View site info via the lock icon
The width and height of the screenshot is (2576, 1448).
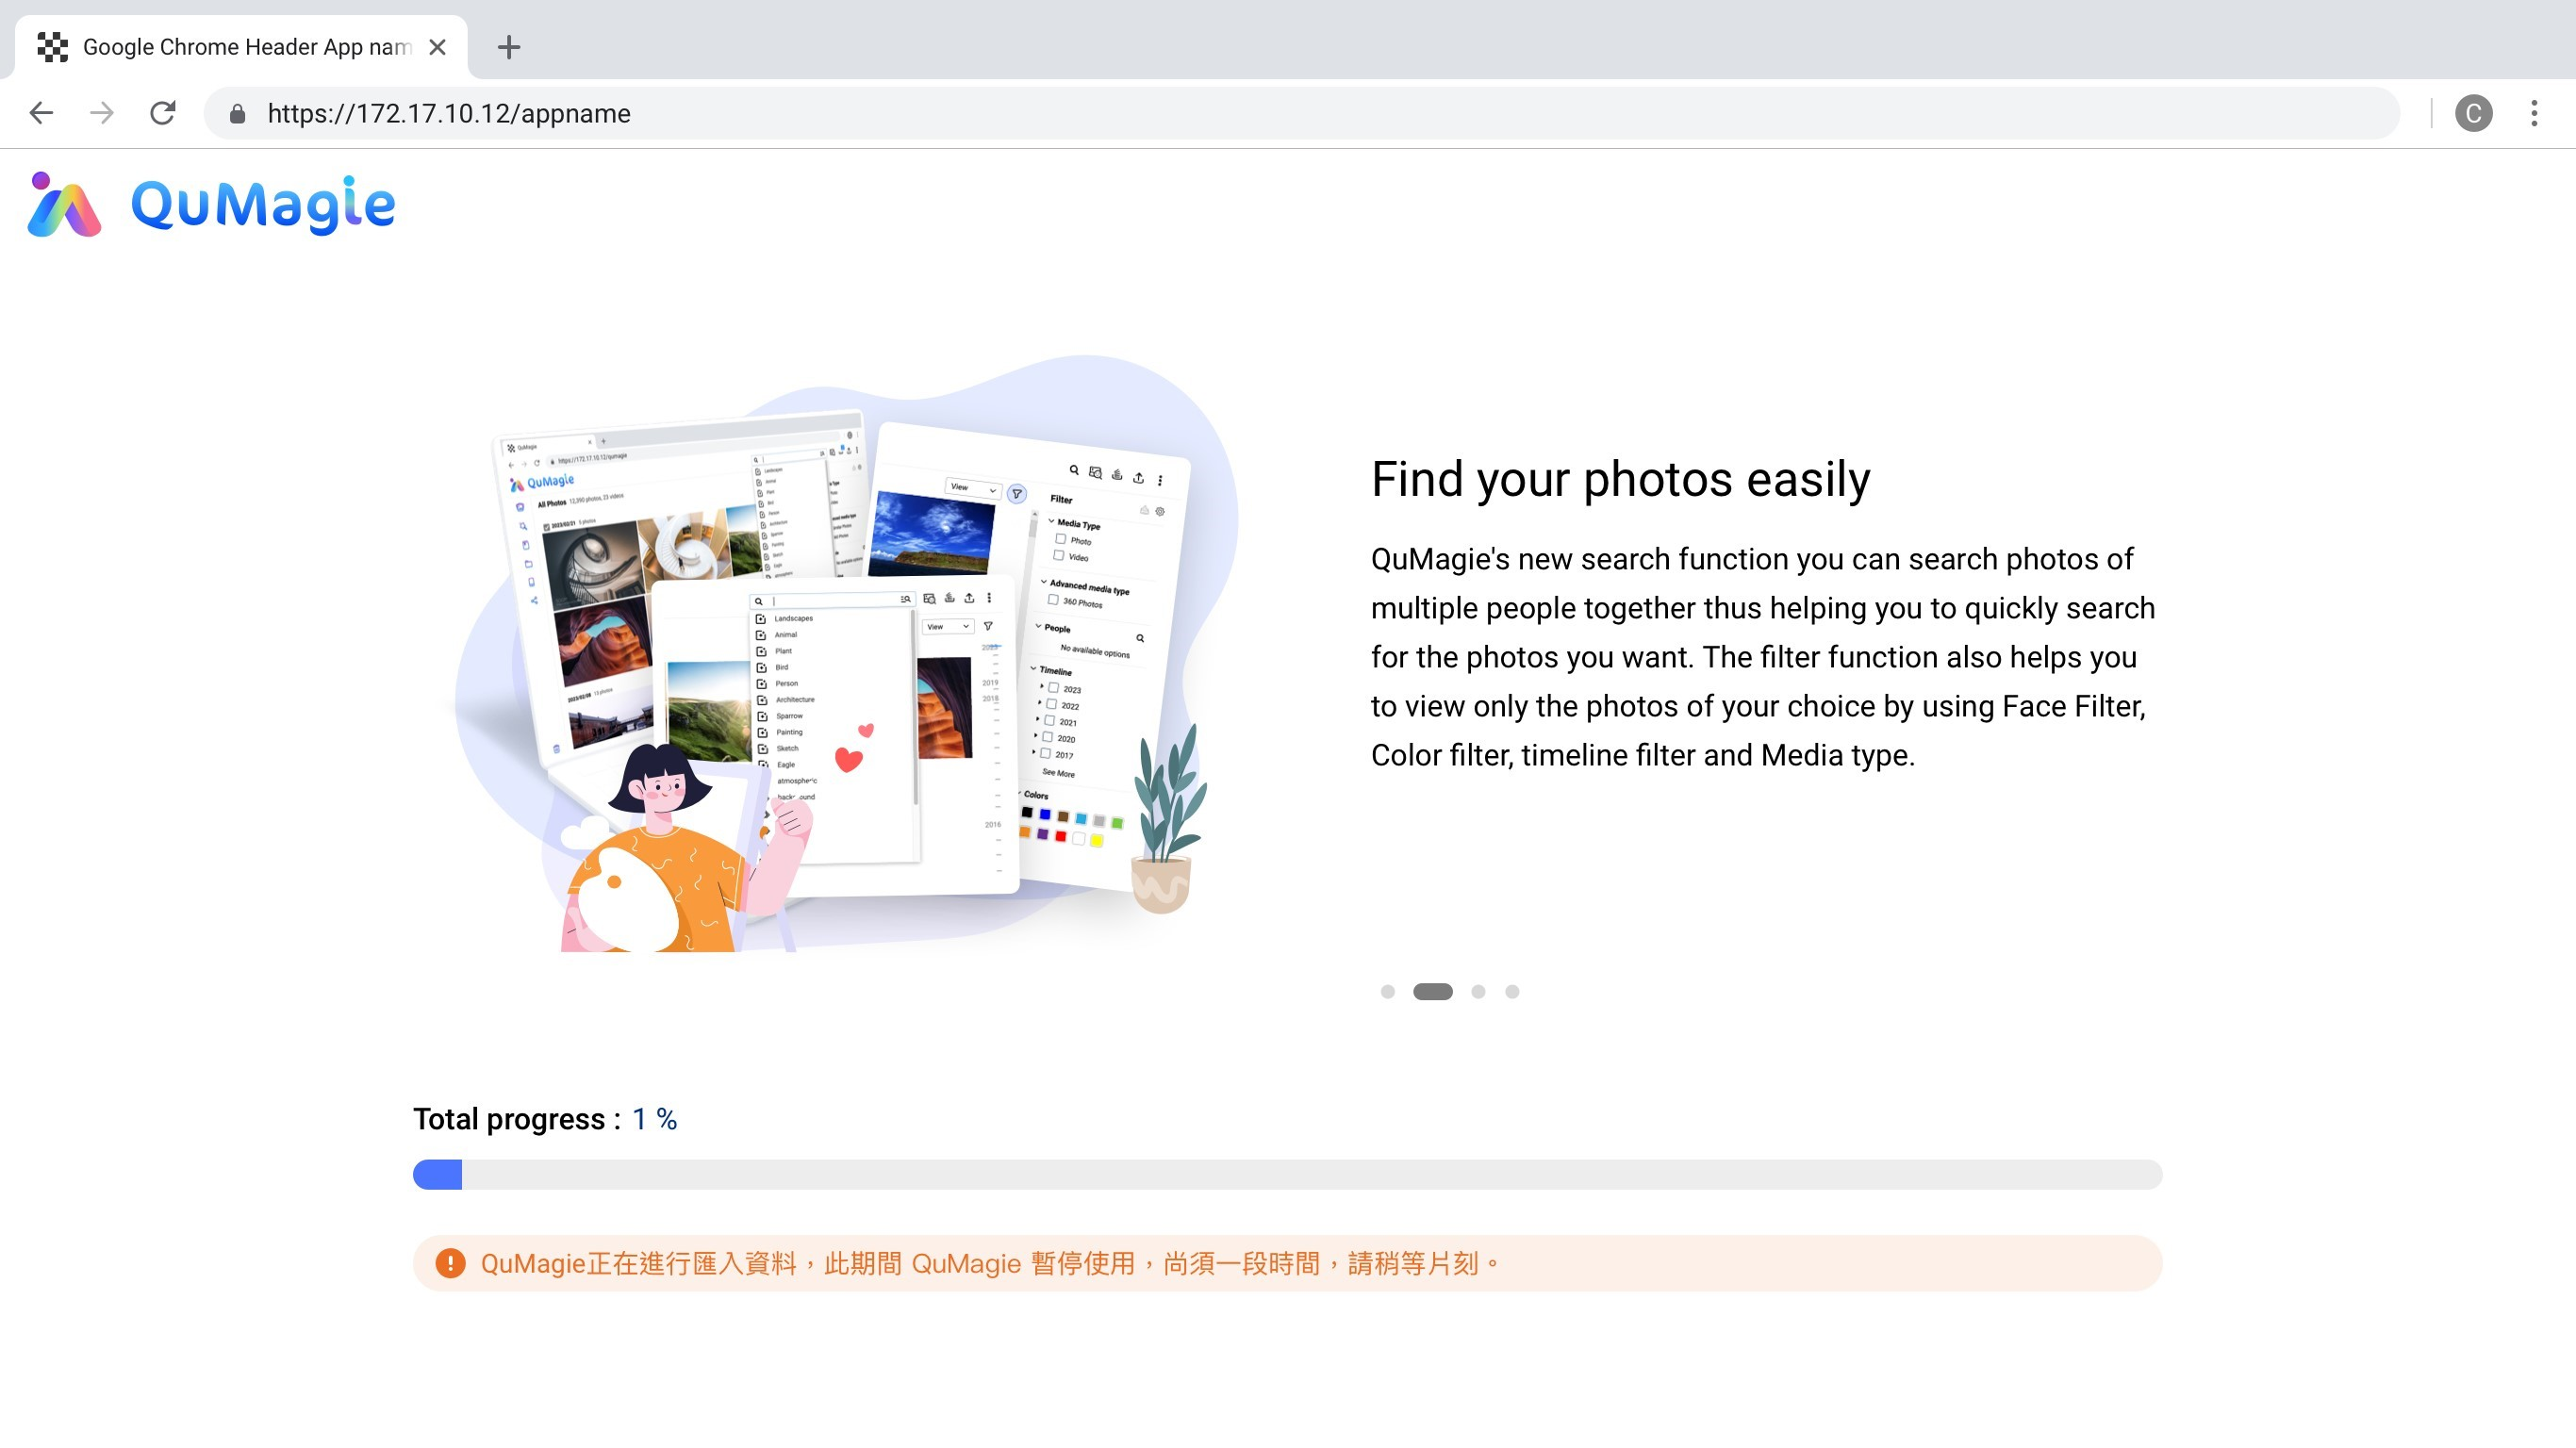237,114
